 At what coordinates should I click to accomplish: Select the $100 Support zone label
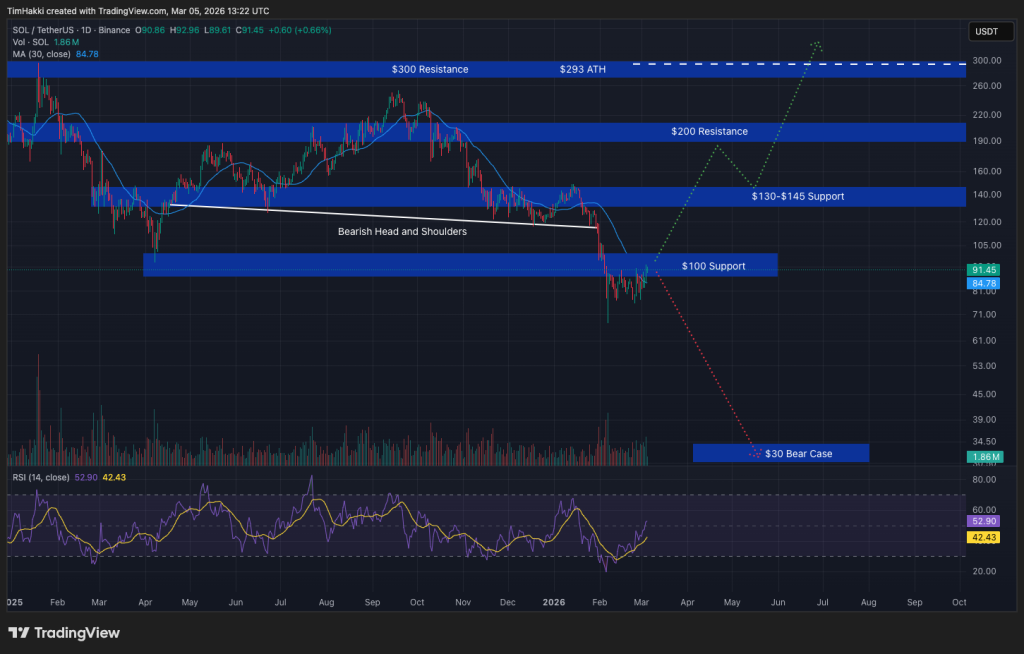(x=713, y=266)
